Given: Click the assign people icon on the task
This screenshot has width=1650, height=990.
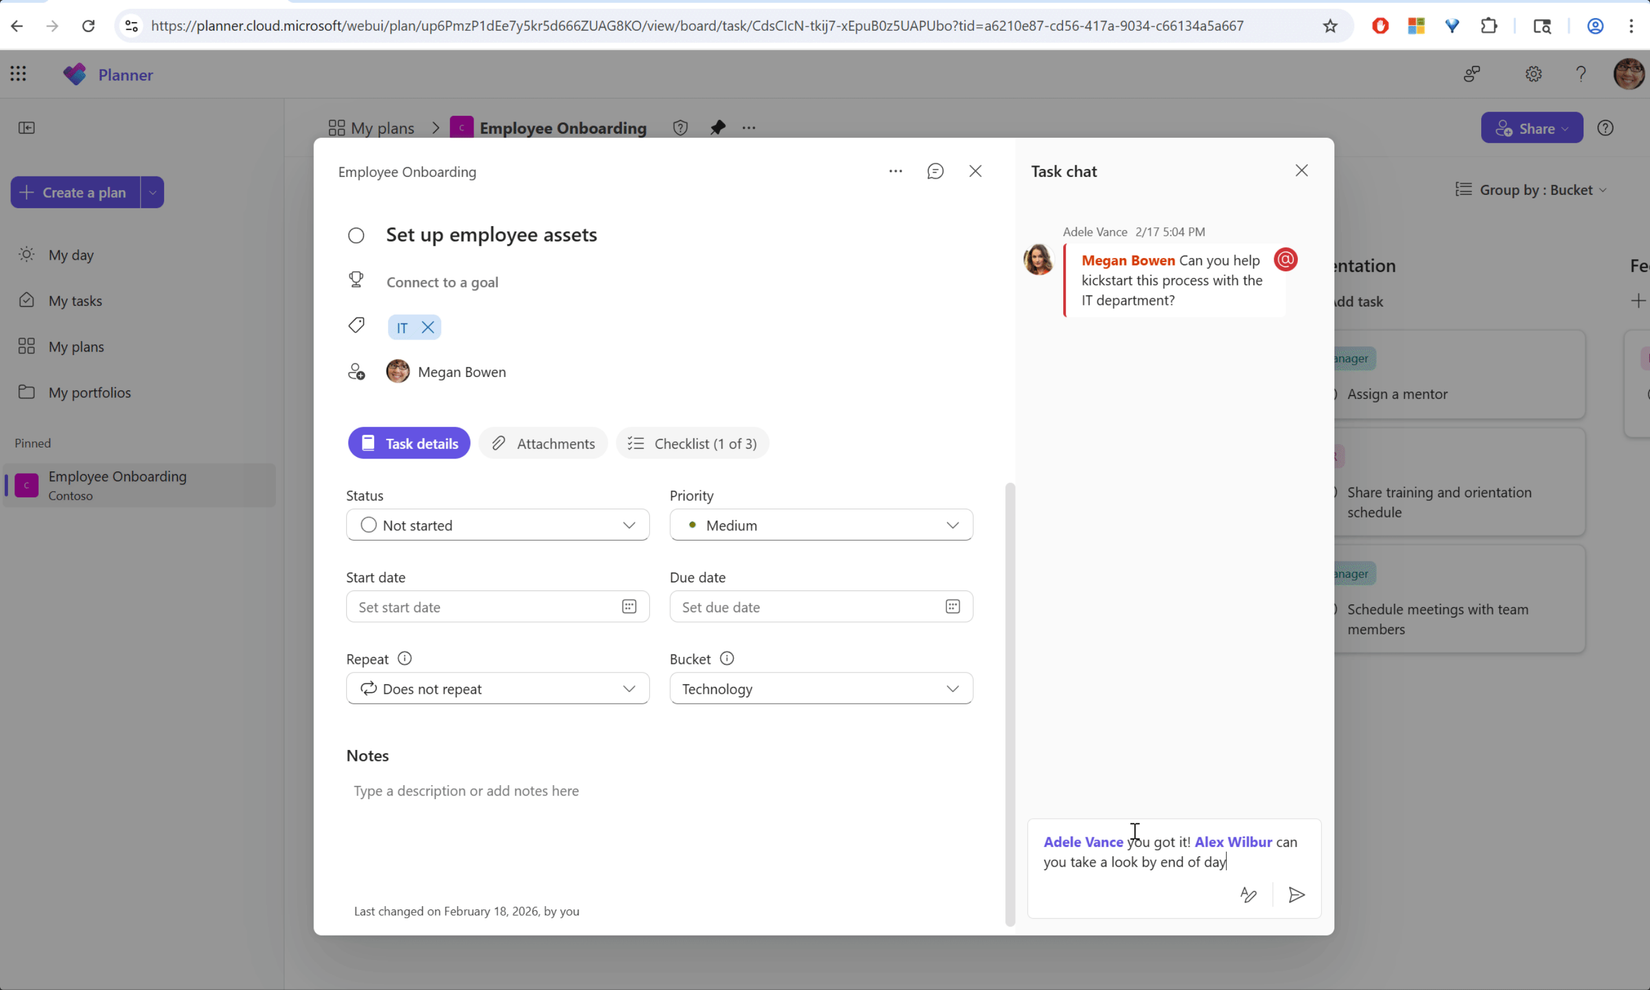Looking at the screenshot, I should (x=357, y=371).
